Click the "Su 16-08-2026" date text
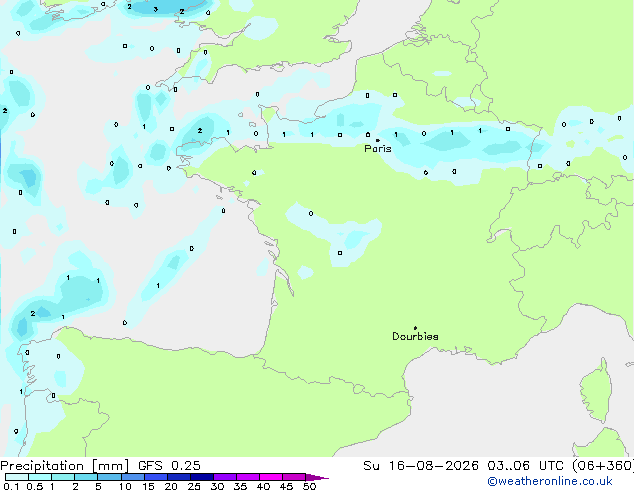The height and width of the screenshot is (490, 634). [421, 466]
